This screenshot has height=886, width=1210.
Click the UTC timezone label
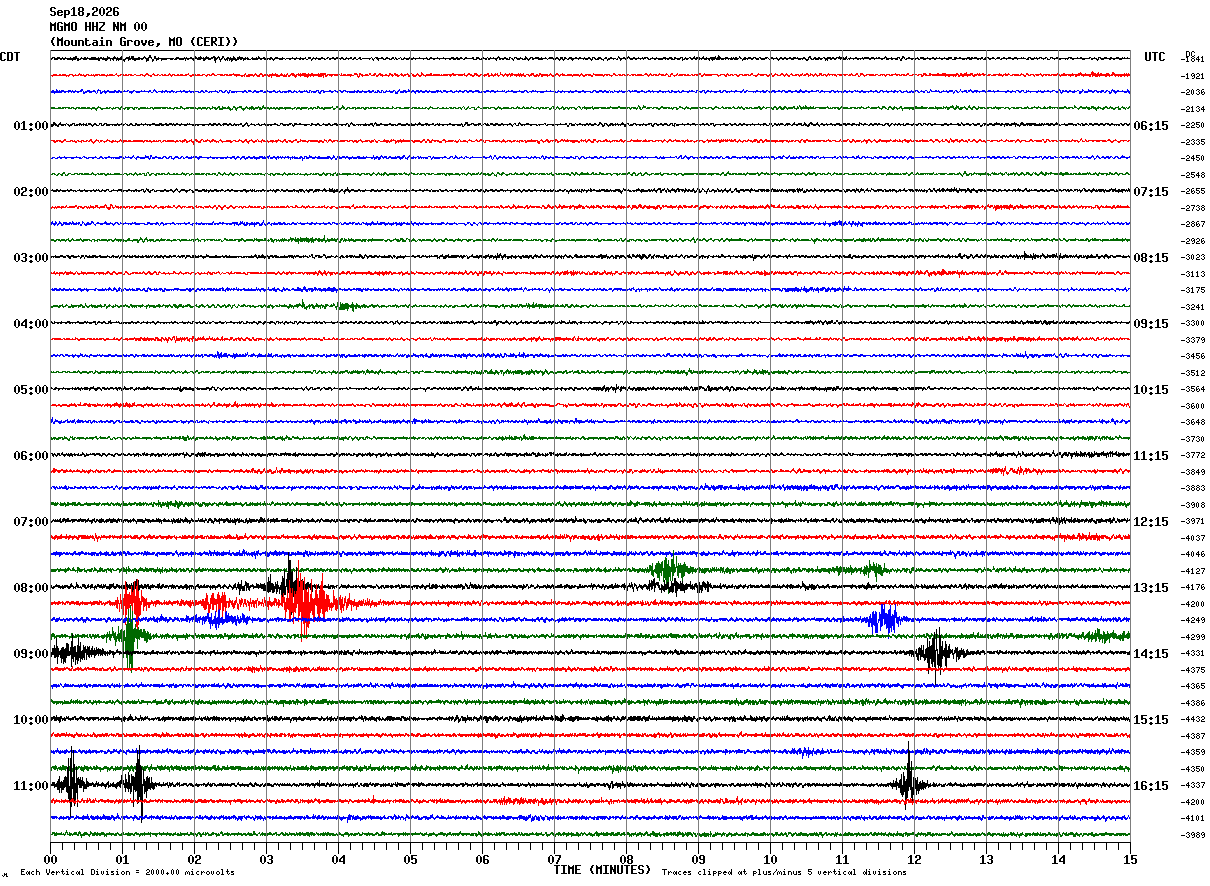[1155, 57]
